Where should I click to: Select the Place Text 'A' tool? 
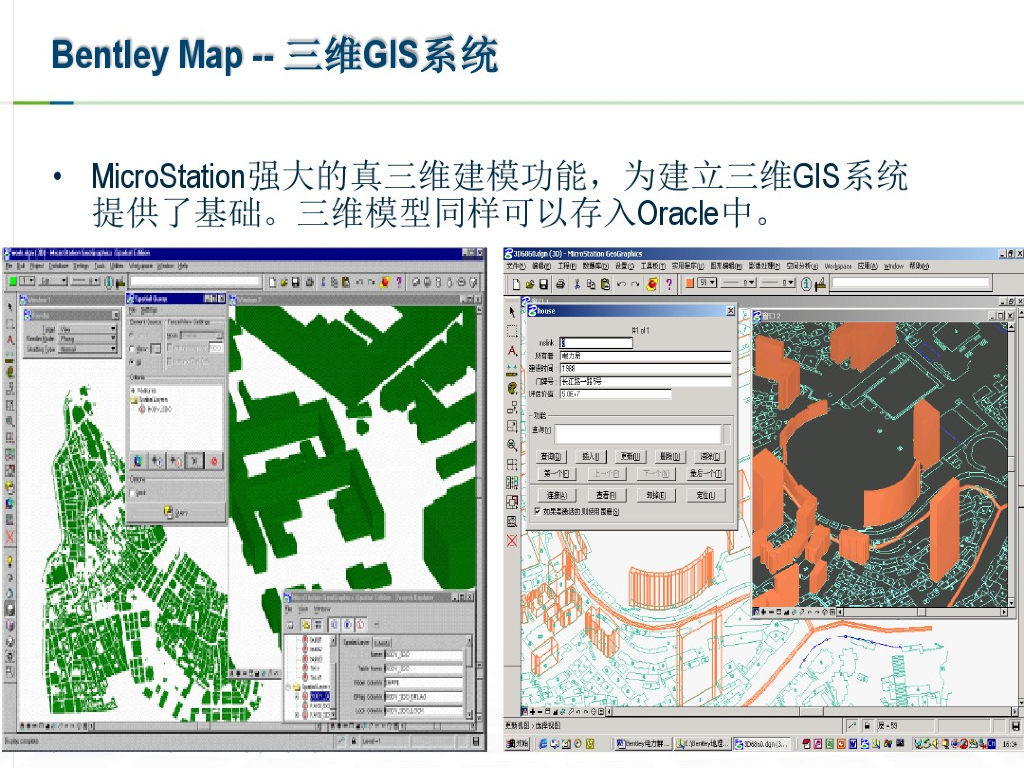[512, 351]
